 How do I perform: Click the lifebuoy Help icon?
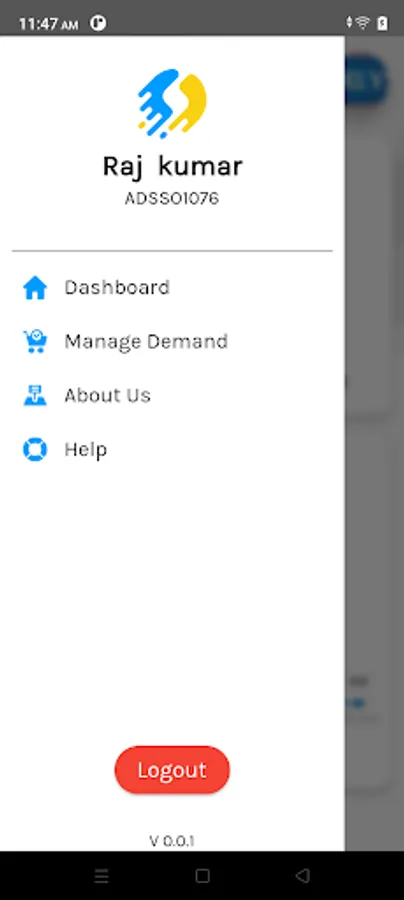point(35,449)
